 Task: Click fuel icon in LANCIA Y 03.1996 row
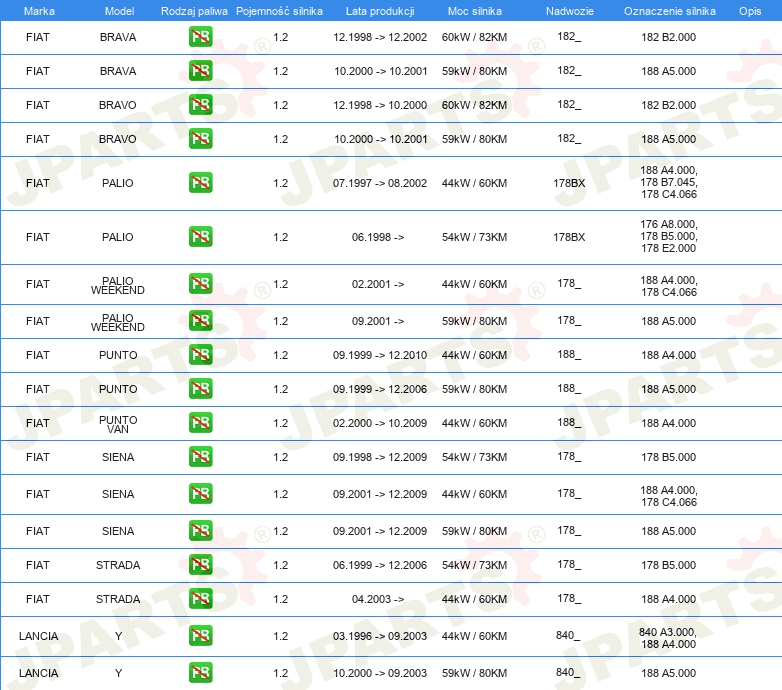200,636
